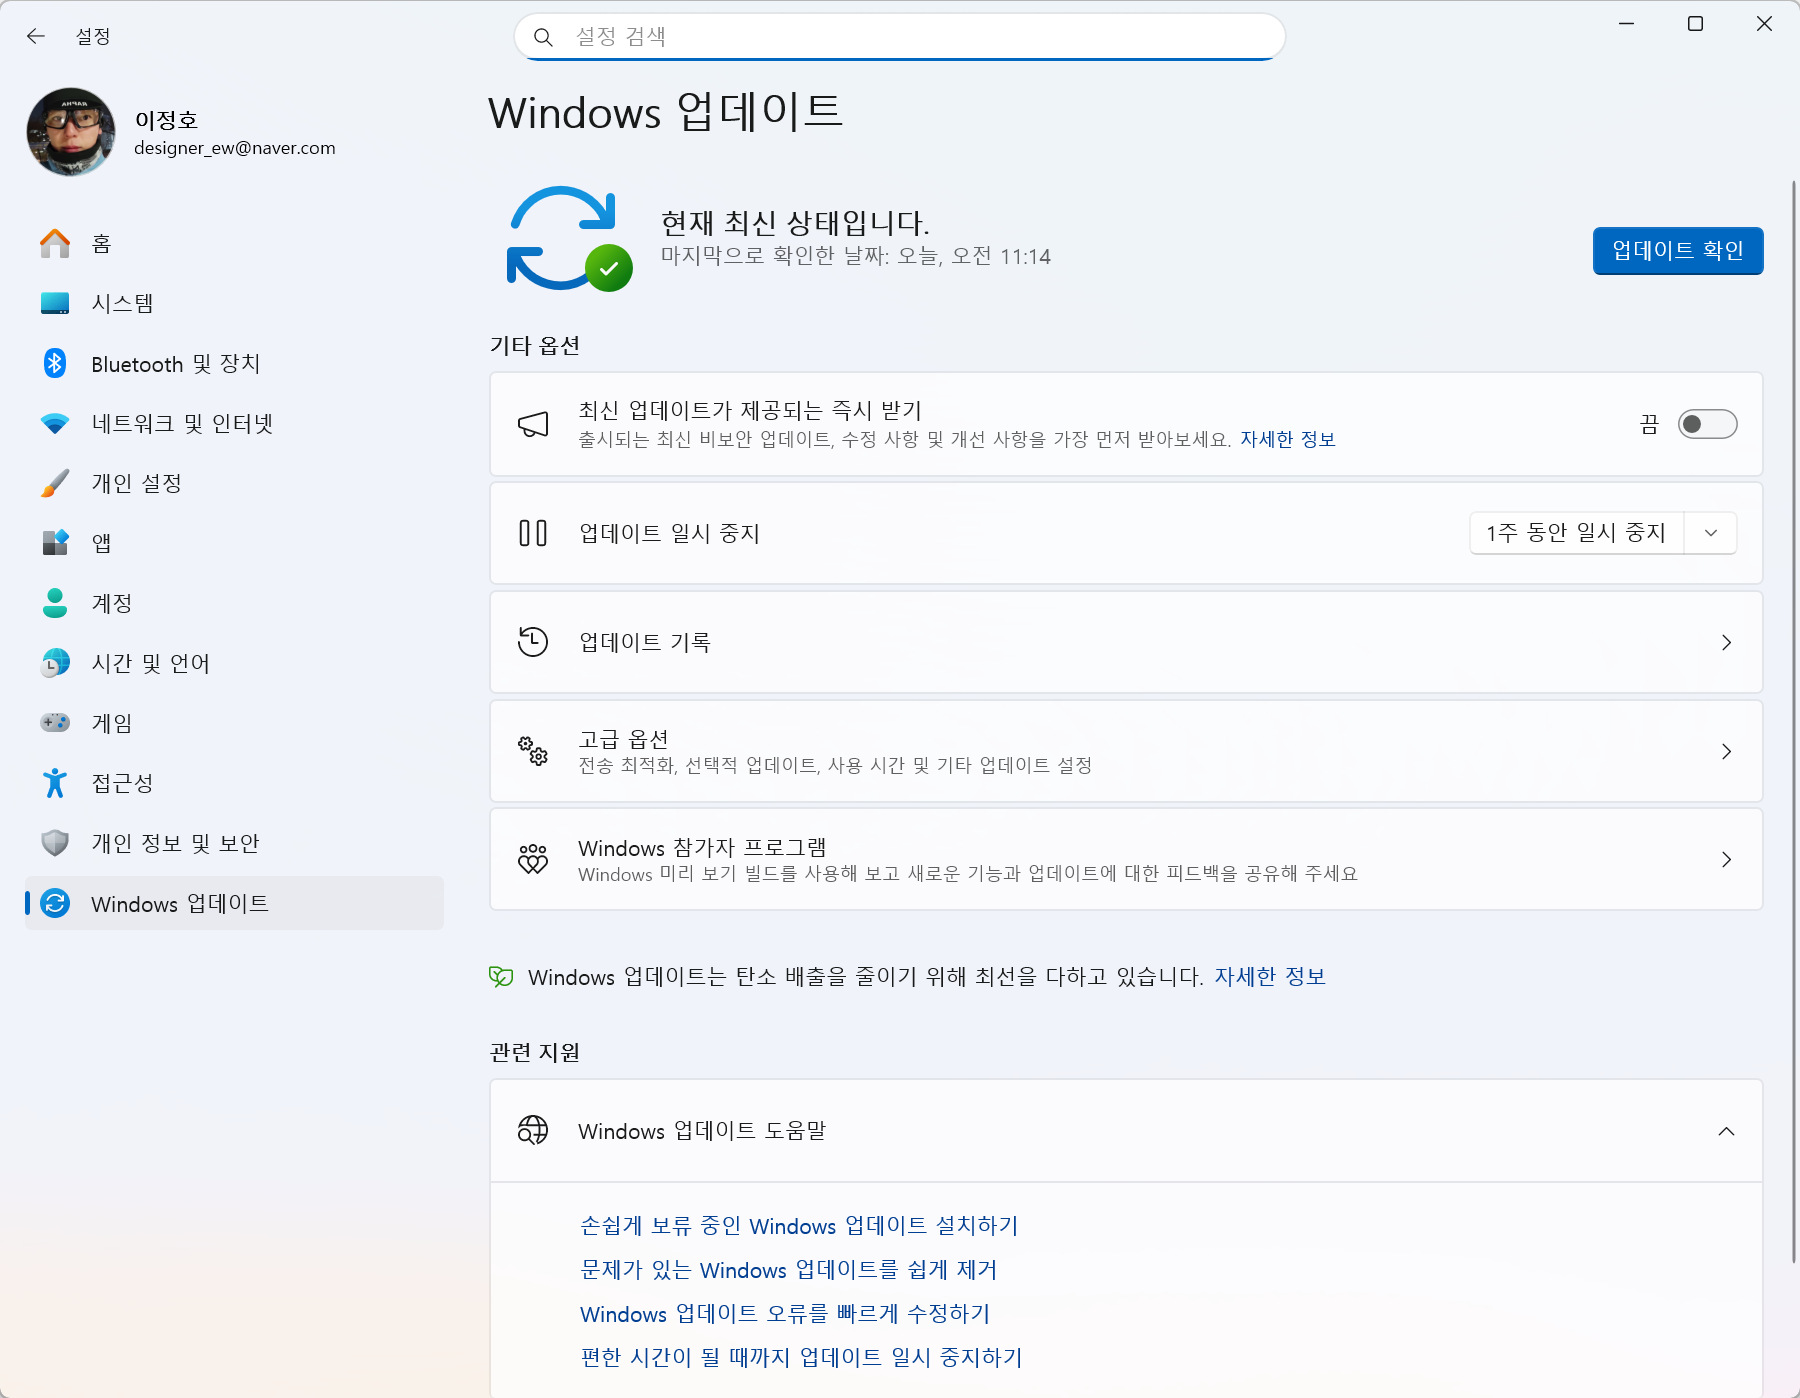Click the network Wi-Fi icon
Screen dimensions: 1800x1398
55,423
